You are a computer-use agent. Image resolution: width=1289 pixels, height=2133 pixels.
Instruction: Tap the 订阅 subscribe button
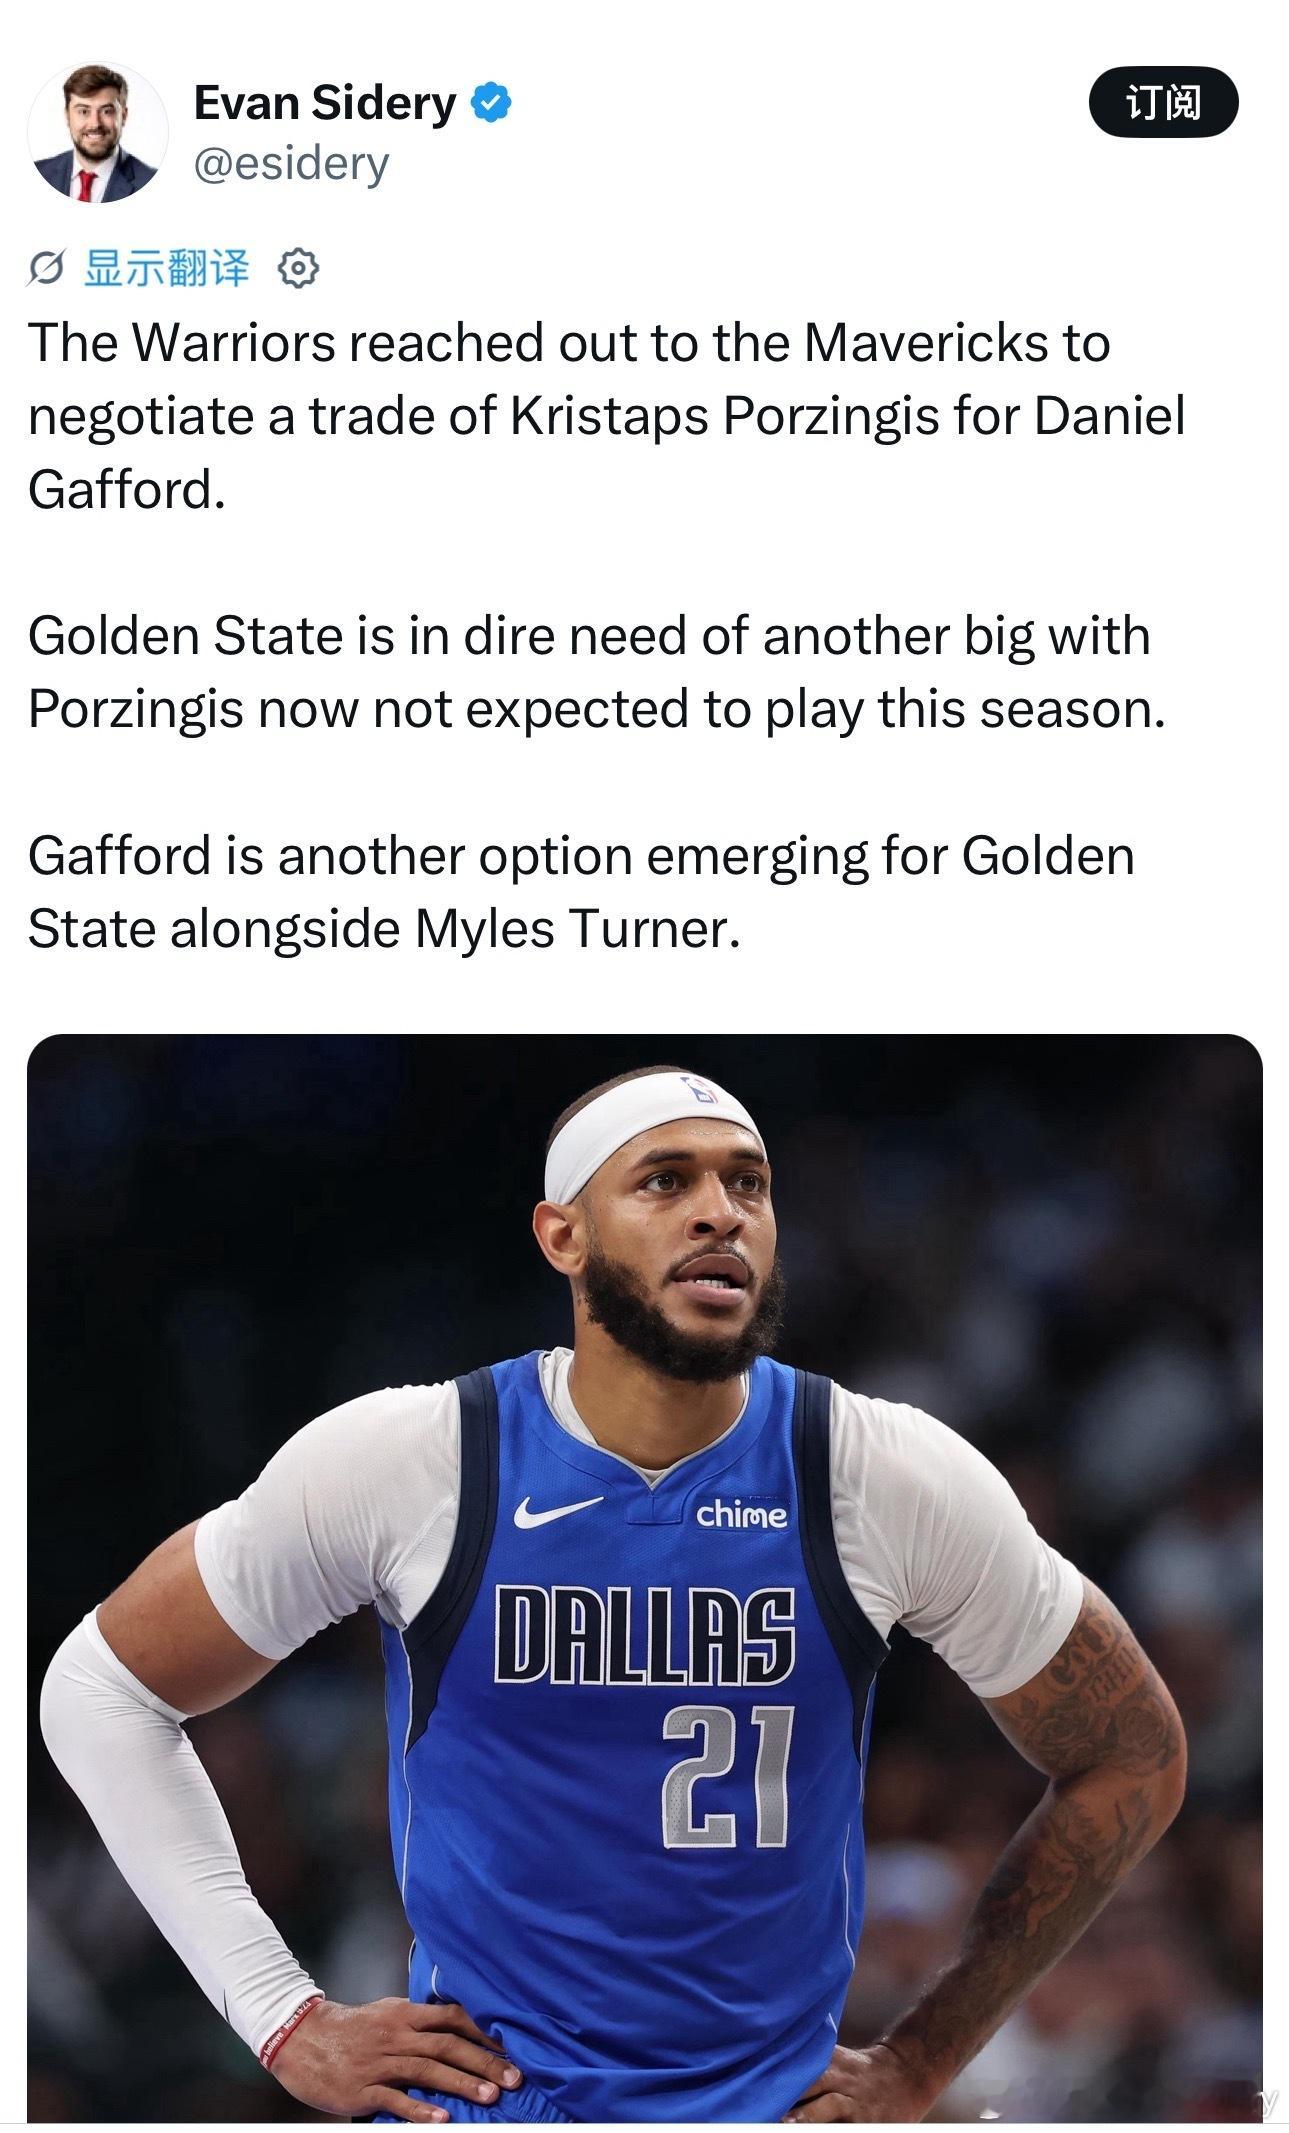tap(1163, 102)
